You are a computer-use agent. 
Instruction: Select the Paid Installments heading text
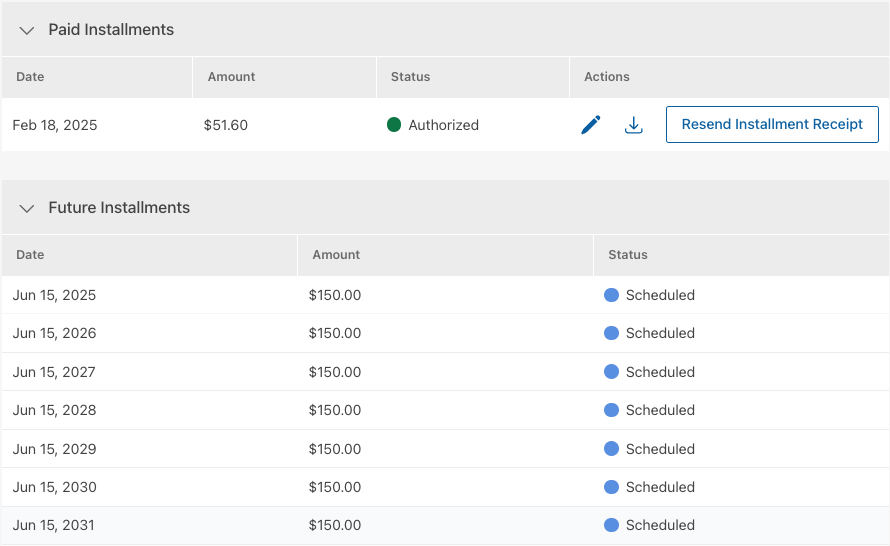pos(111,30)
